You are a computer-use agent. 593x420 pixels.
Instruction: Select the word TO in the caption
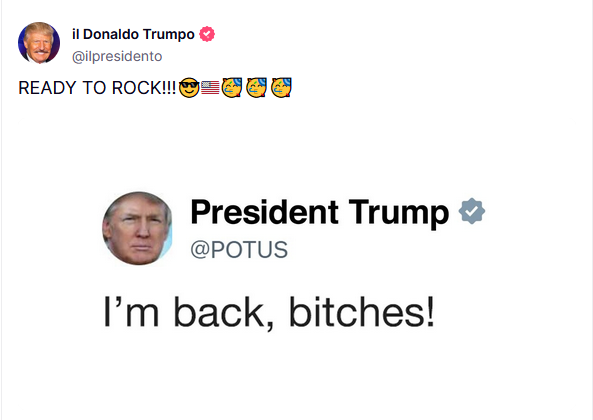pyautogui.click(x=94, y=88)
